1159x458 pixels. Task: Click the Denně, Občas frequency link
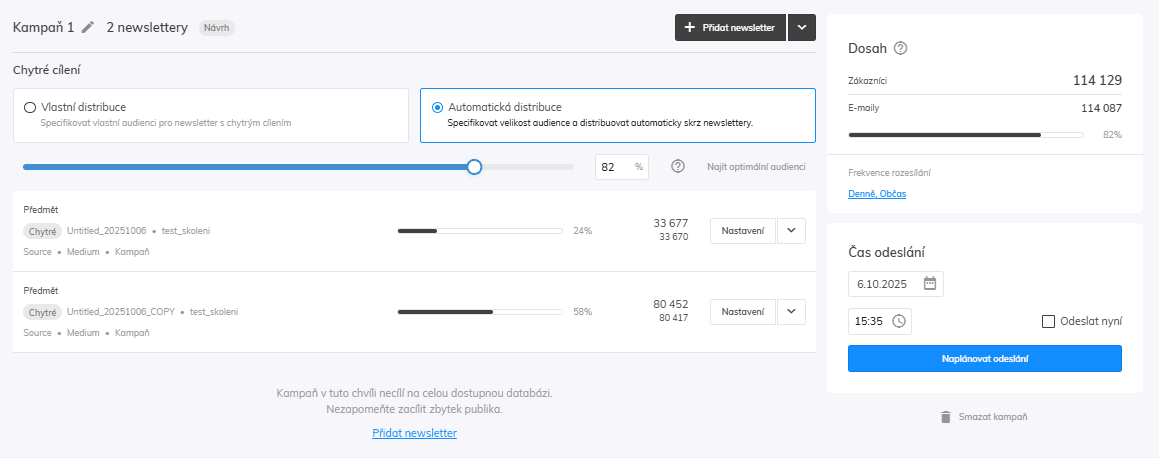coord(877,193)
